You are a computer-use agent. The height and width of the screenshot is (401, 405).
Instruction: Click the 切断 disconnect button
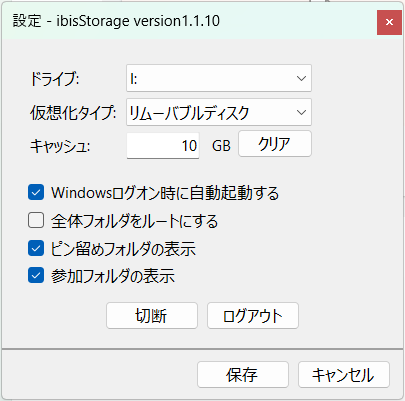tap(152, 316)
